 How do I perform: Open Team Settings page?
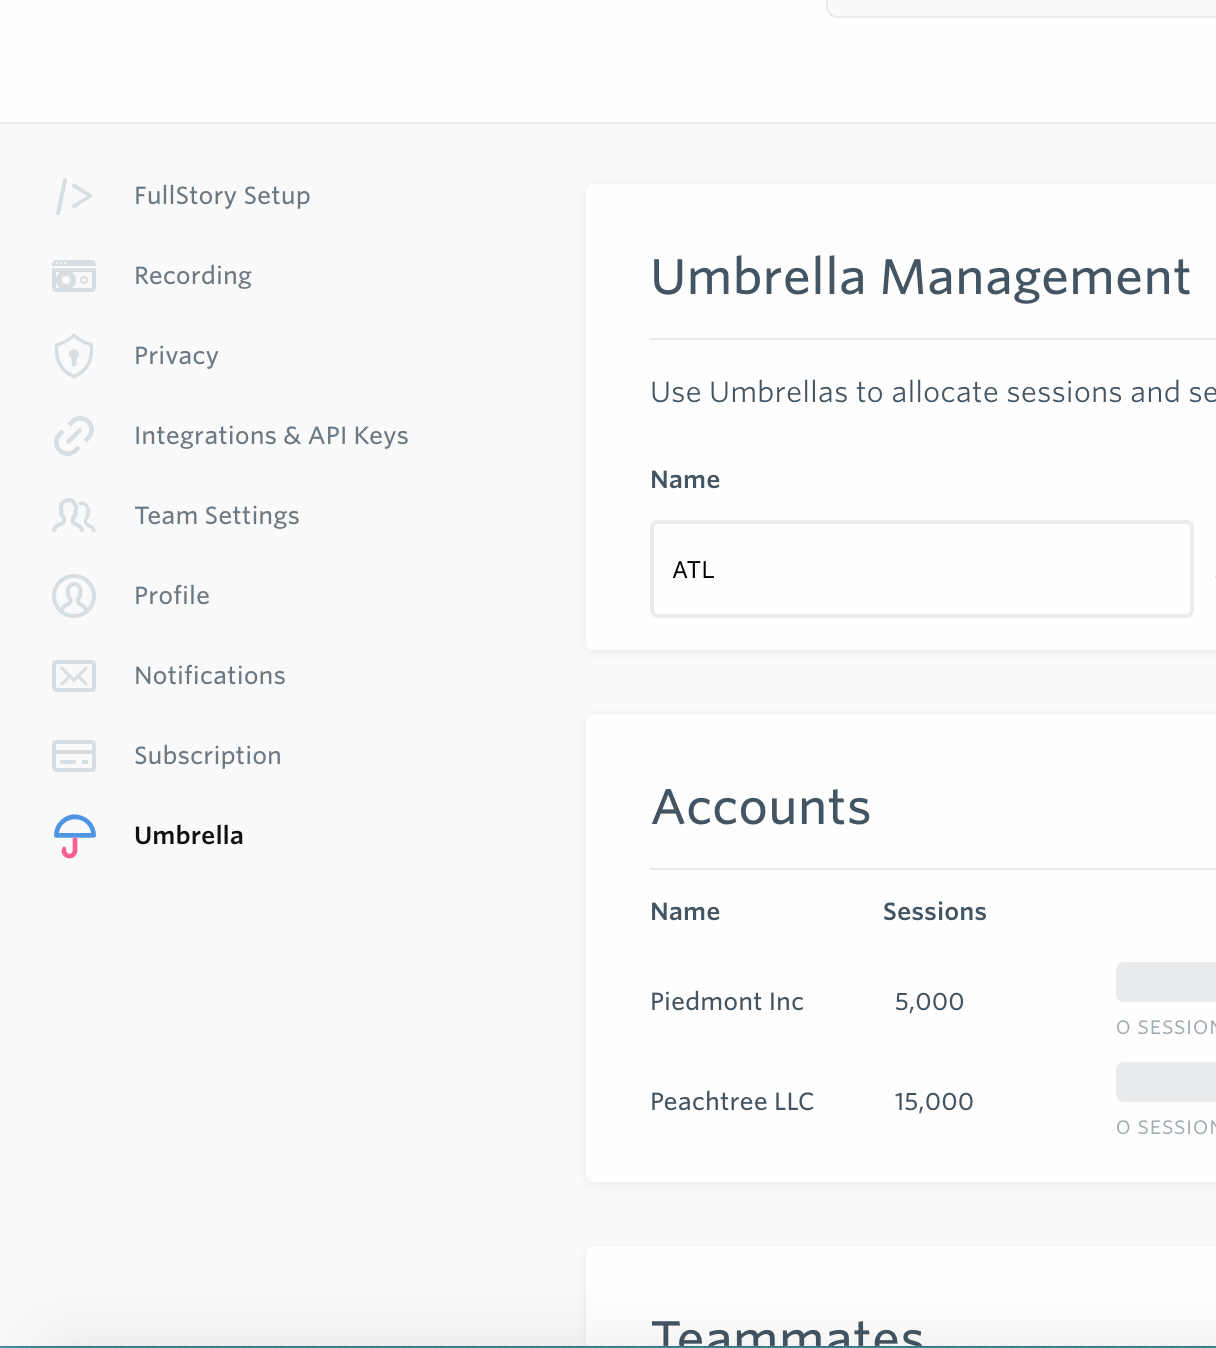pyautogui.click(x=217, y=515)
